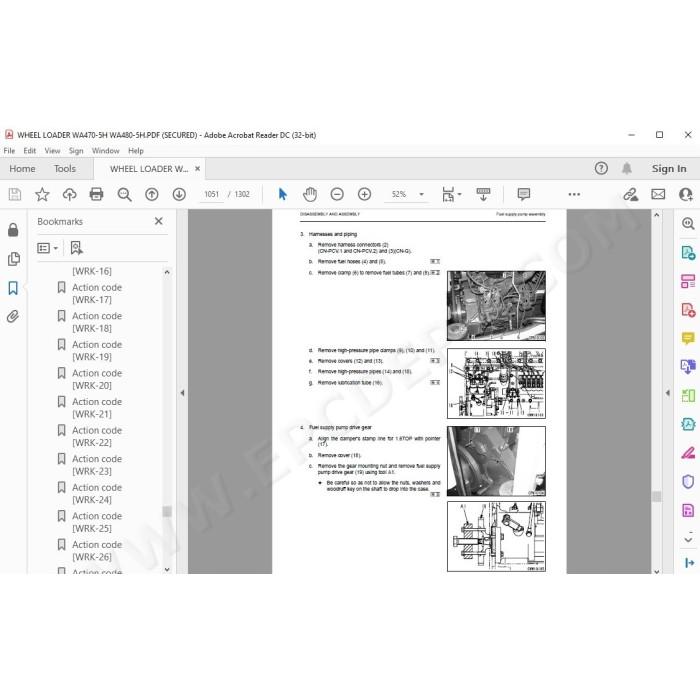Zoom out with minus icon
This screenshot has height=700, width=700.
pos(337,194)
